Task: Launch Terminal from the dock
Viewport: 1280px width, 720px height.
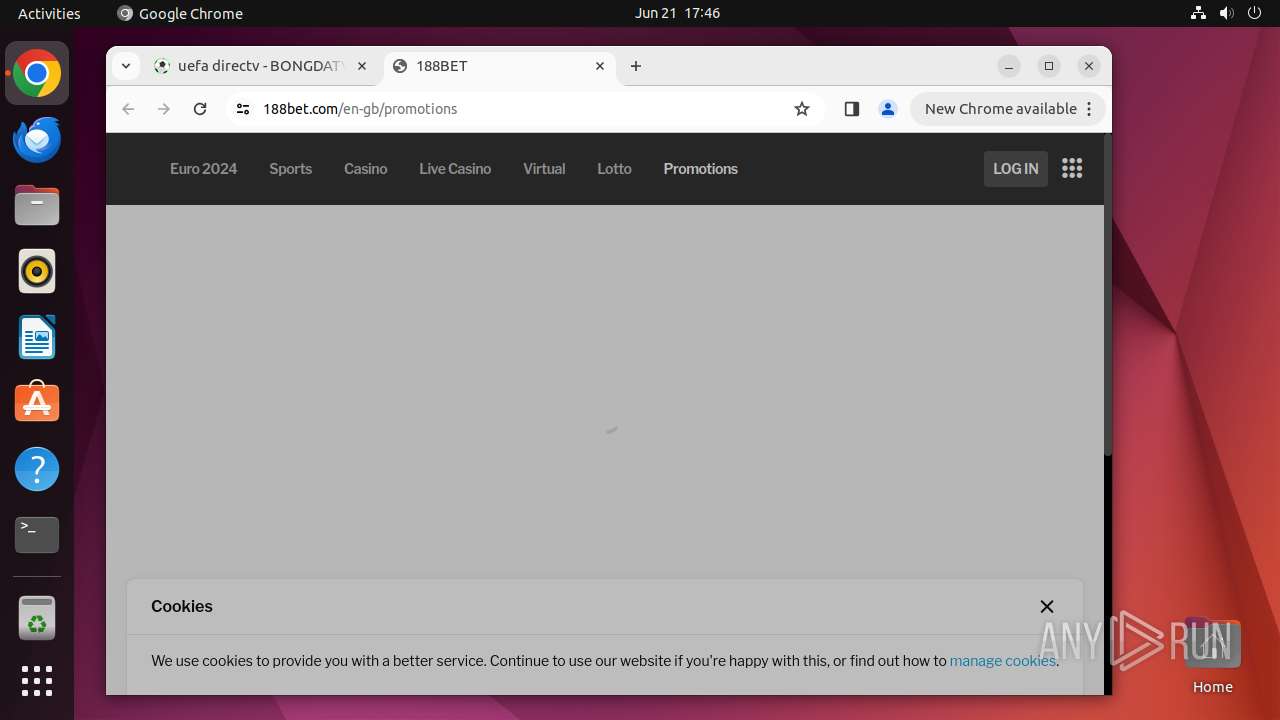Action: click(x=37, y=535)
